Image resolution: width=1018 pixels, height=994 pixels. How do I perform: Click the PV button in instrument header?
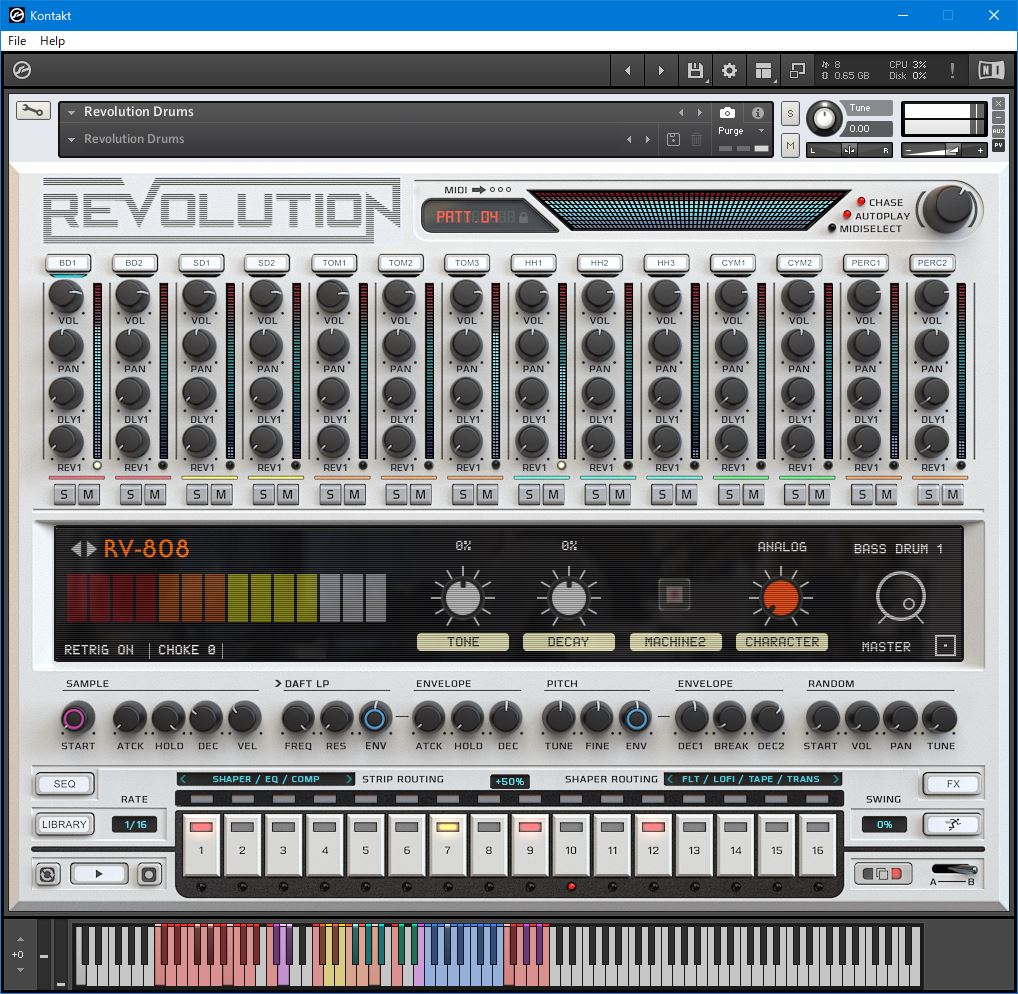point(999,145)
